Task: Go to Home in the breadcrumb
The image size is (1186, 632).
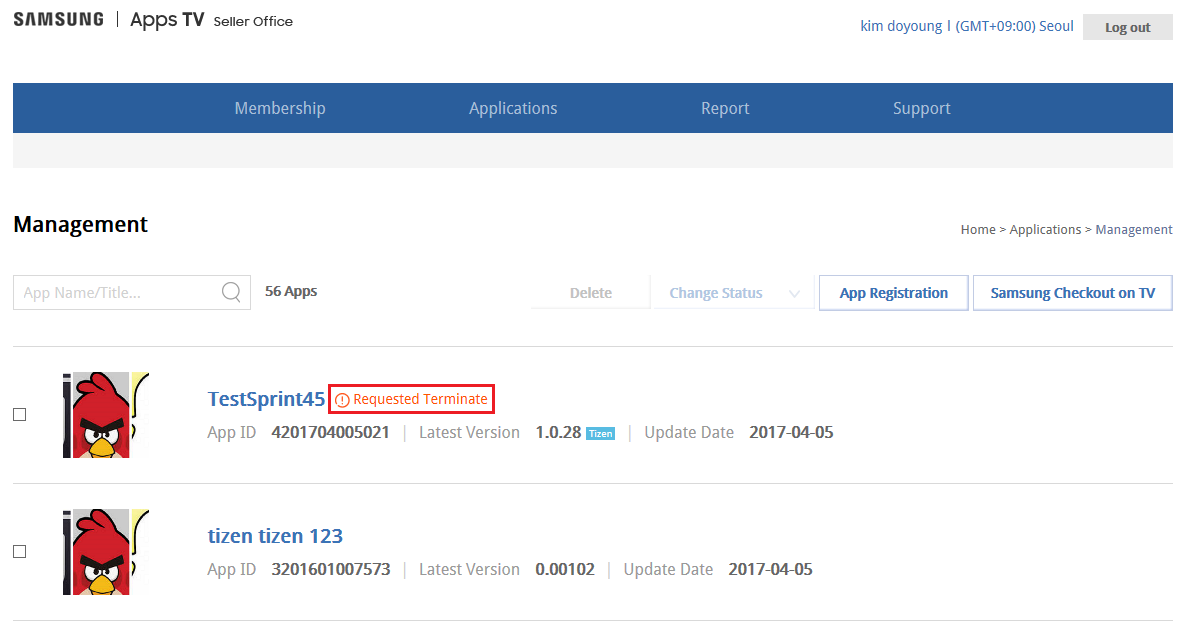Action: (978, 229)
